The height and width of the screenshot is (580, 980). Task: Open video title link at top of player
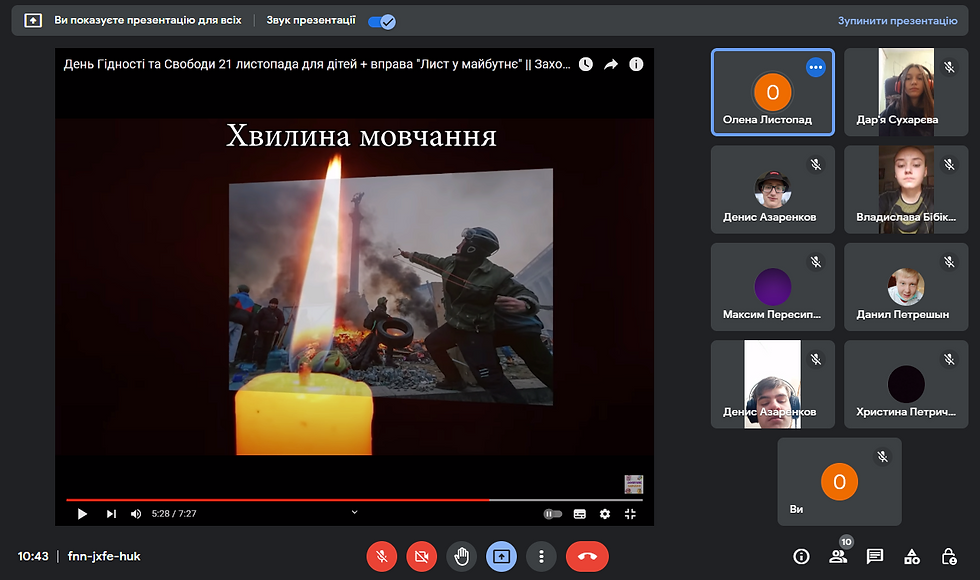pos(317,64)
